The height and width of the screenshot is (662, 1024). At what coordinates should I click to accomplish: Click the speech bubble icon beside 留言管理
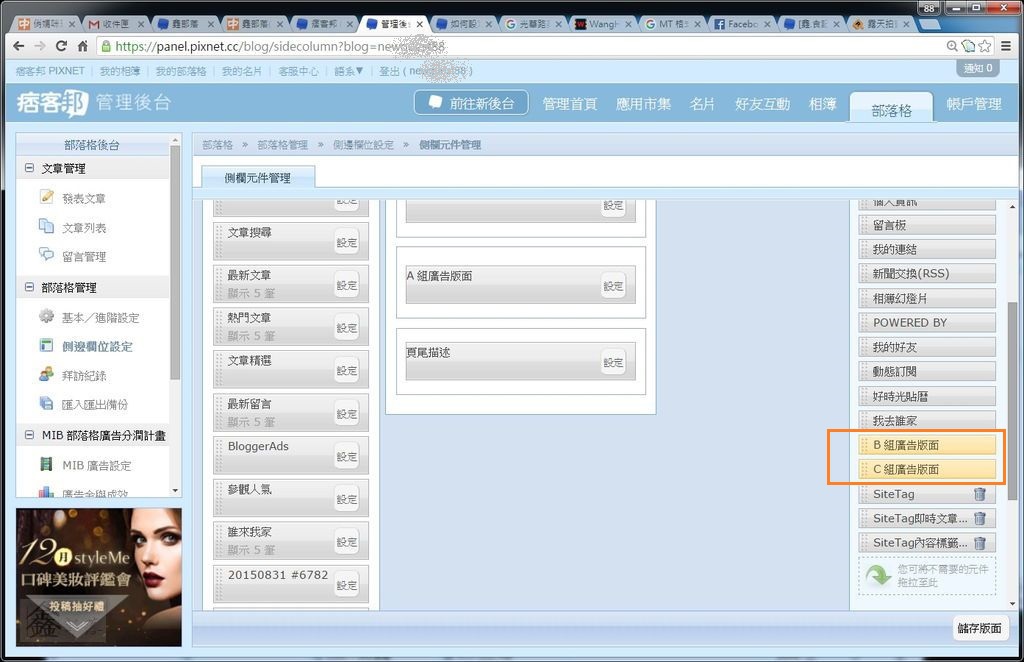[46, 254]
